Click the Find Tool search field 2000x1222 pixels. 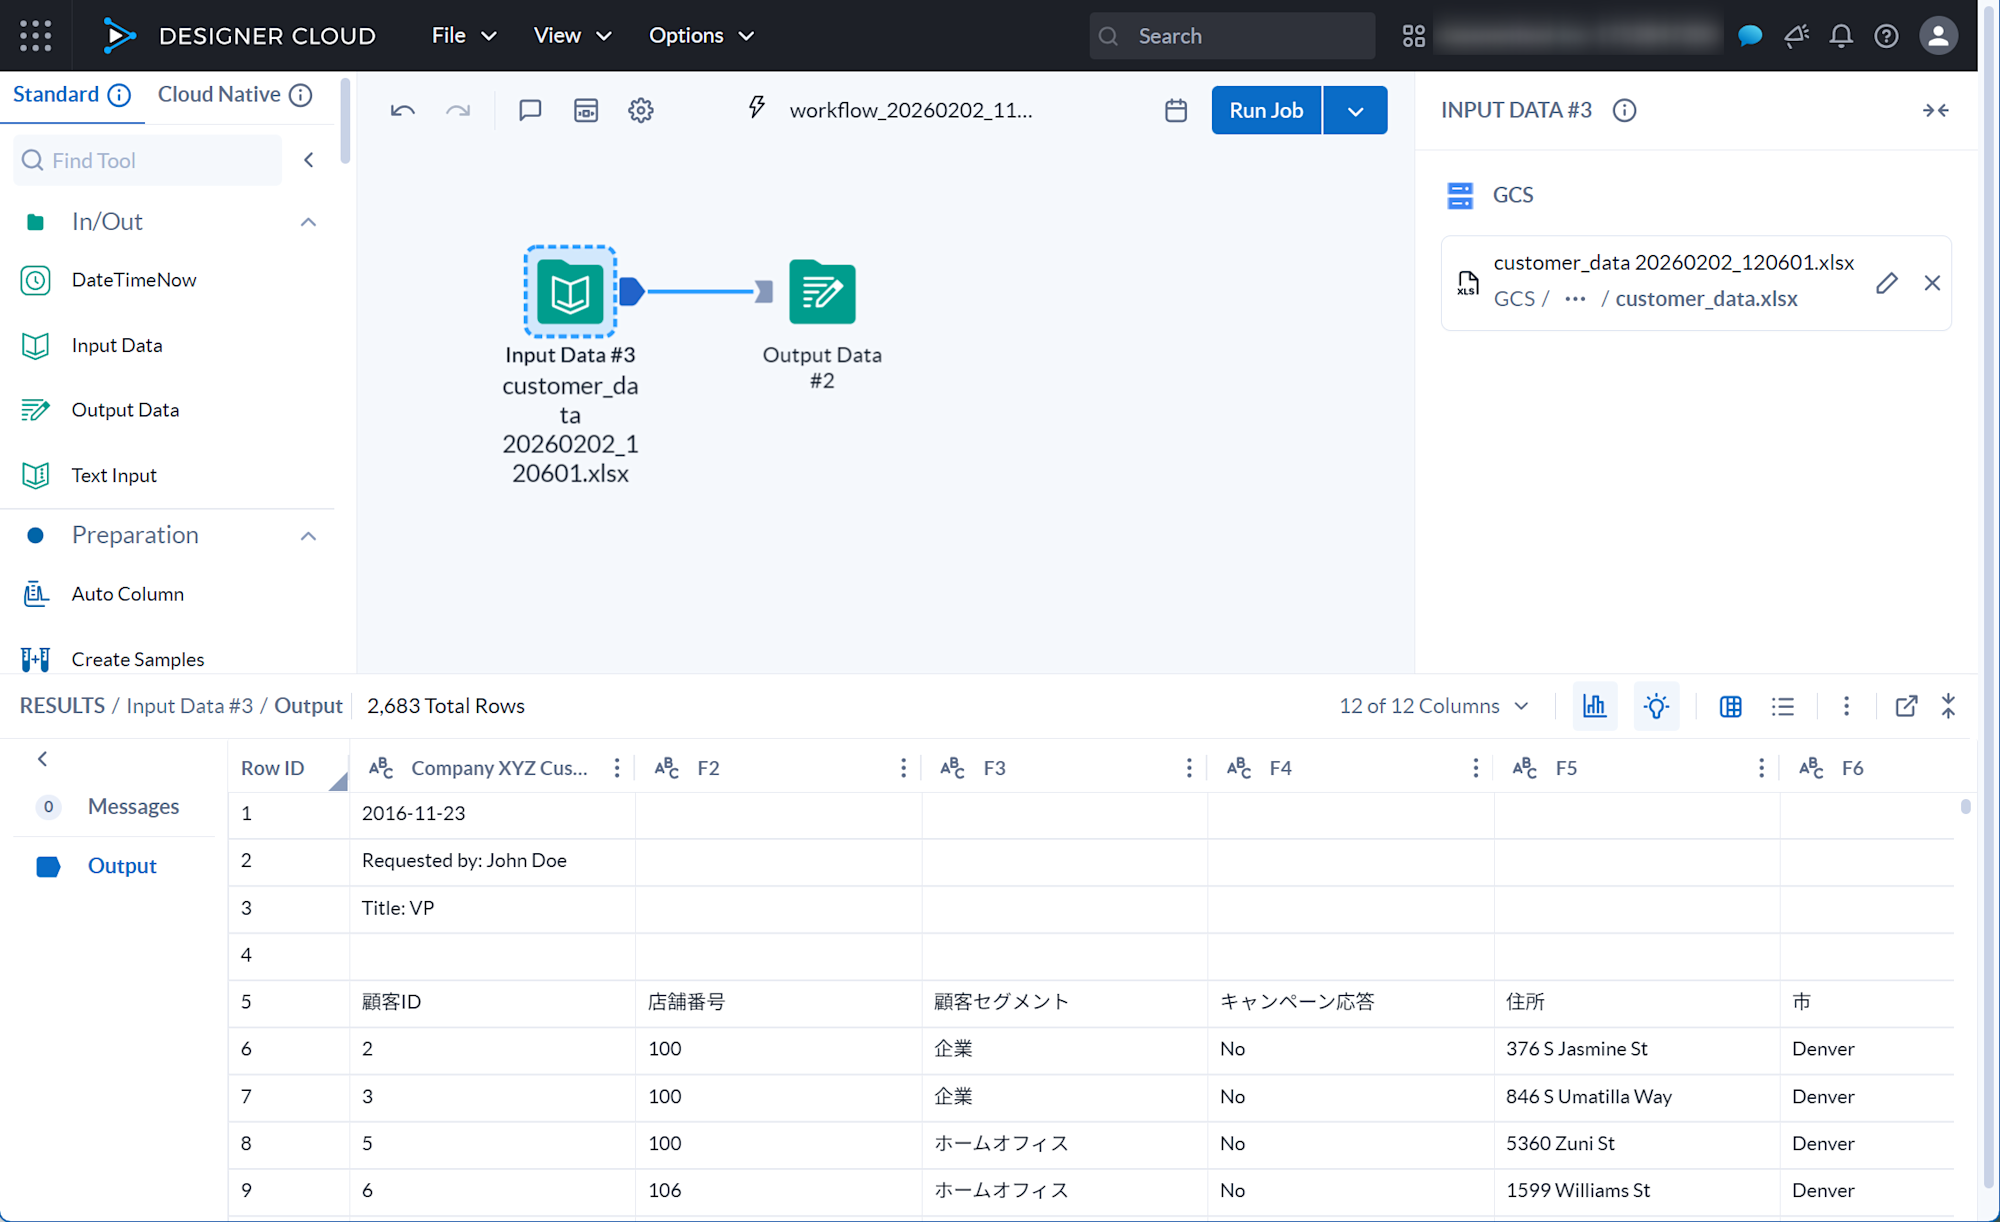click(x=150, y=160)
